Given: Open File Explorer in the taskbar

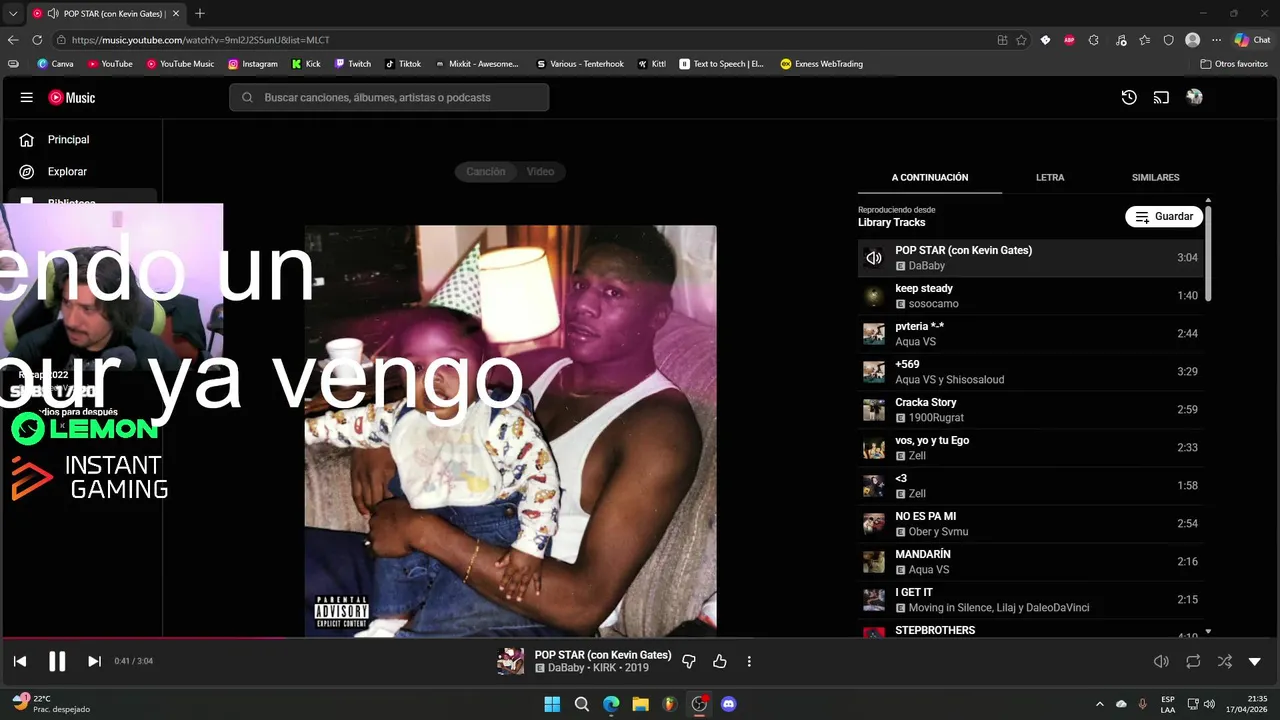Looking at the screenshot, I should pos(640,704).
